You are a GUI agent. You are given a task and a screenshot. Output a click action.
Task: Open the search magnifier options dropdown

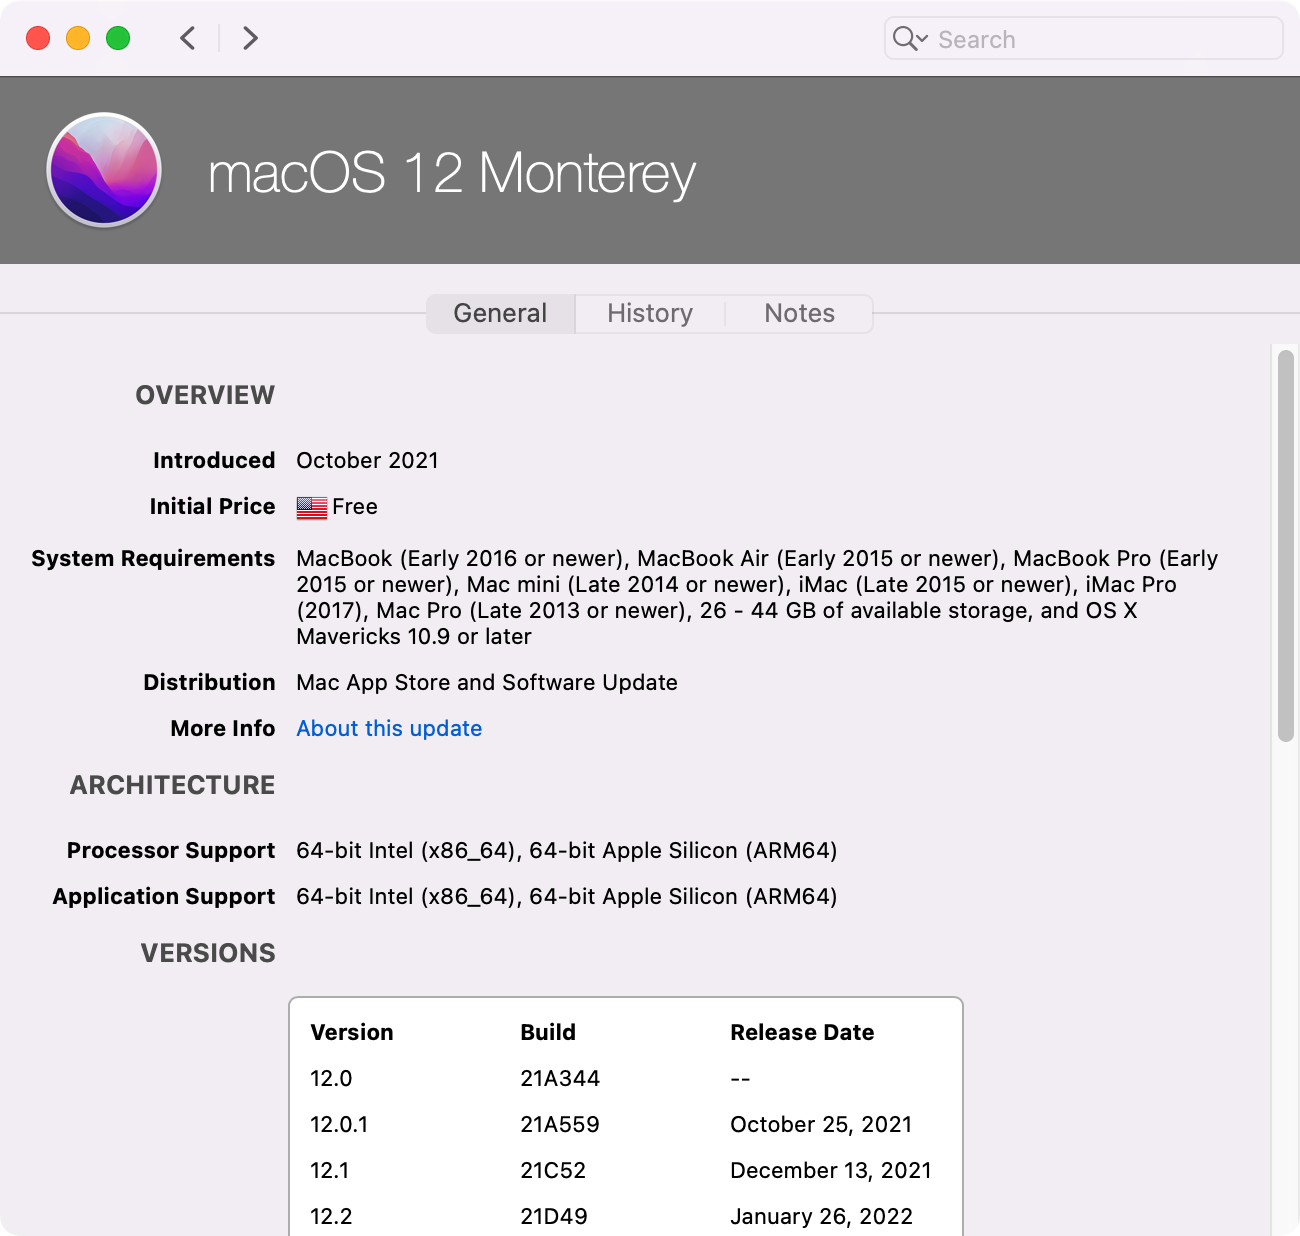910,39
